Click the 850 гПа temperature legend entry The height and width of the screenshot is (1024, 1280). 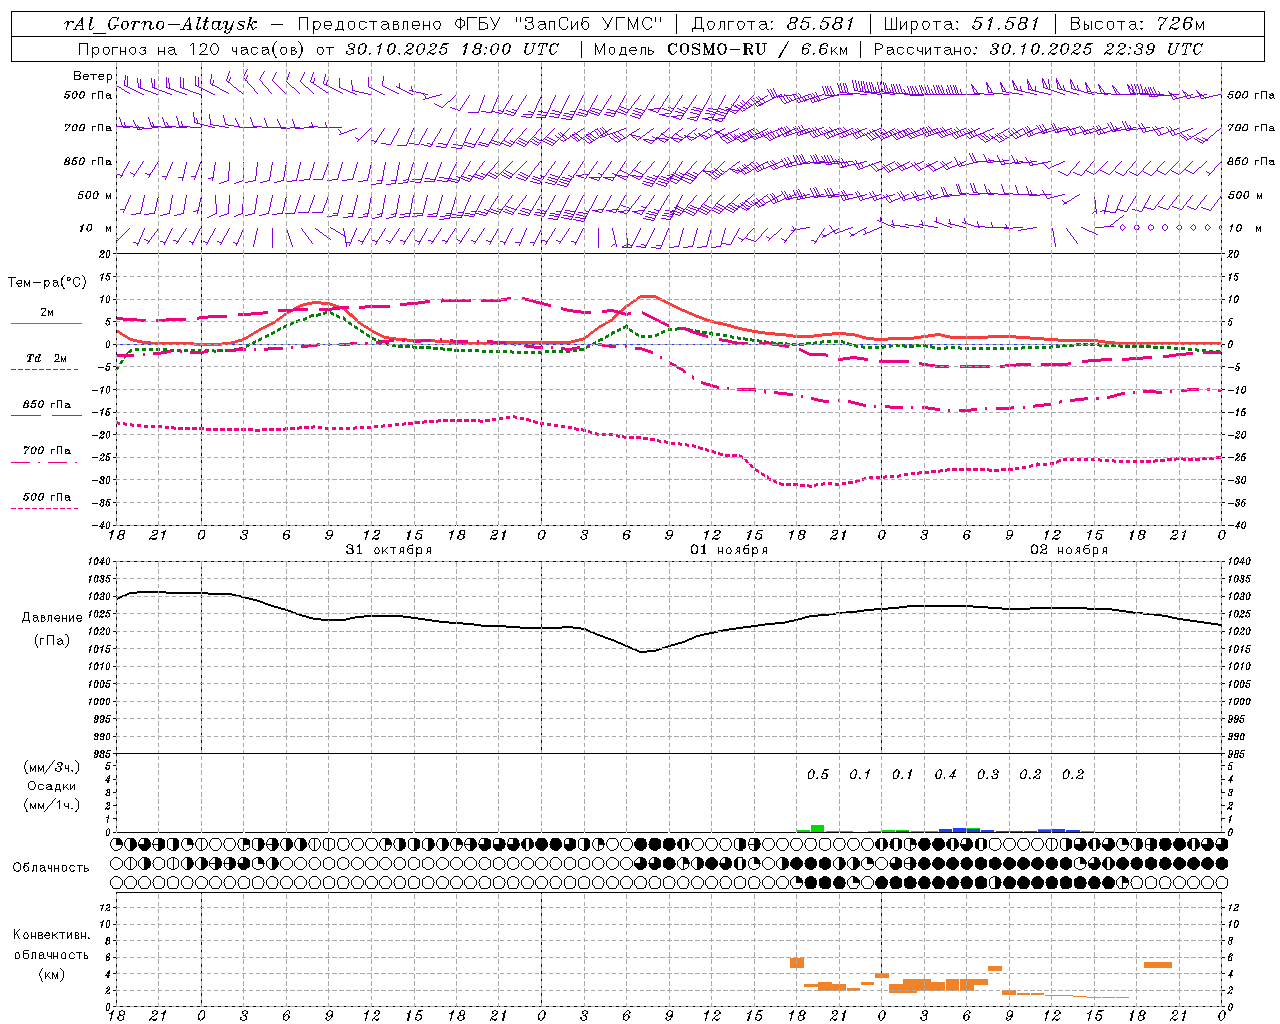click(46, 405)
